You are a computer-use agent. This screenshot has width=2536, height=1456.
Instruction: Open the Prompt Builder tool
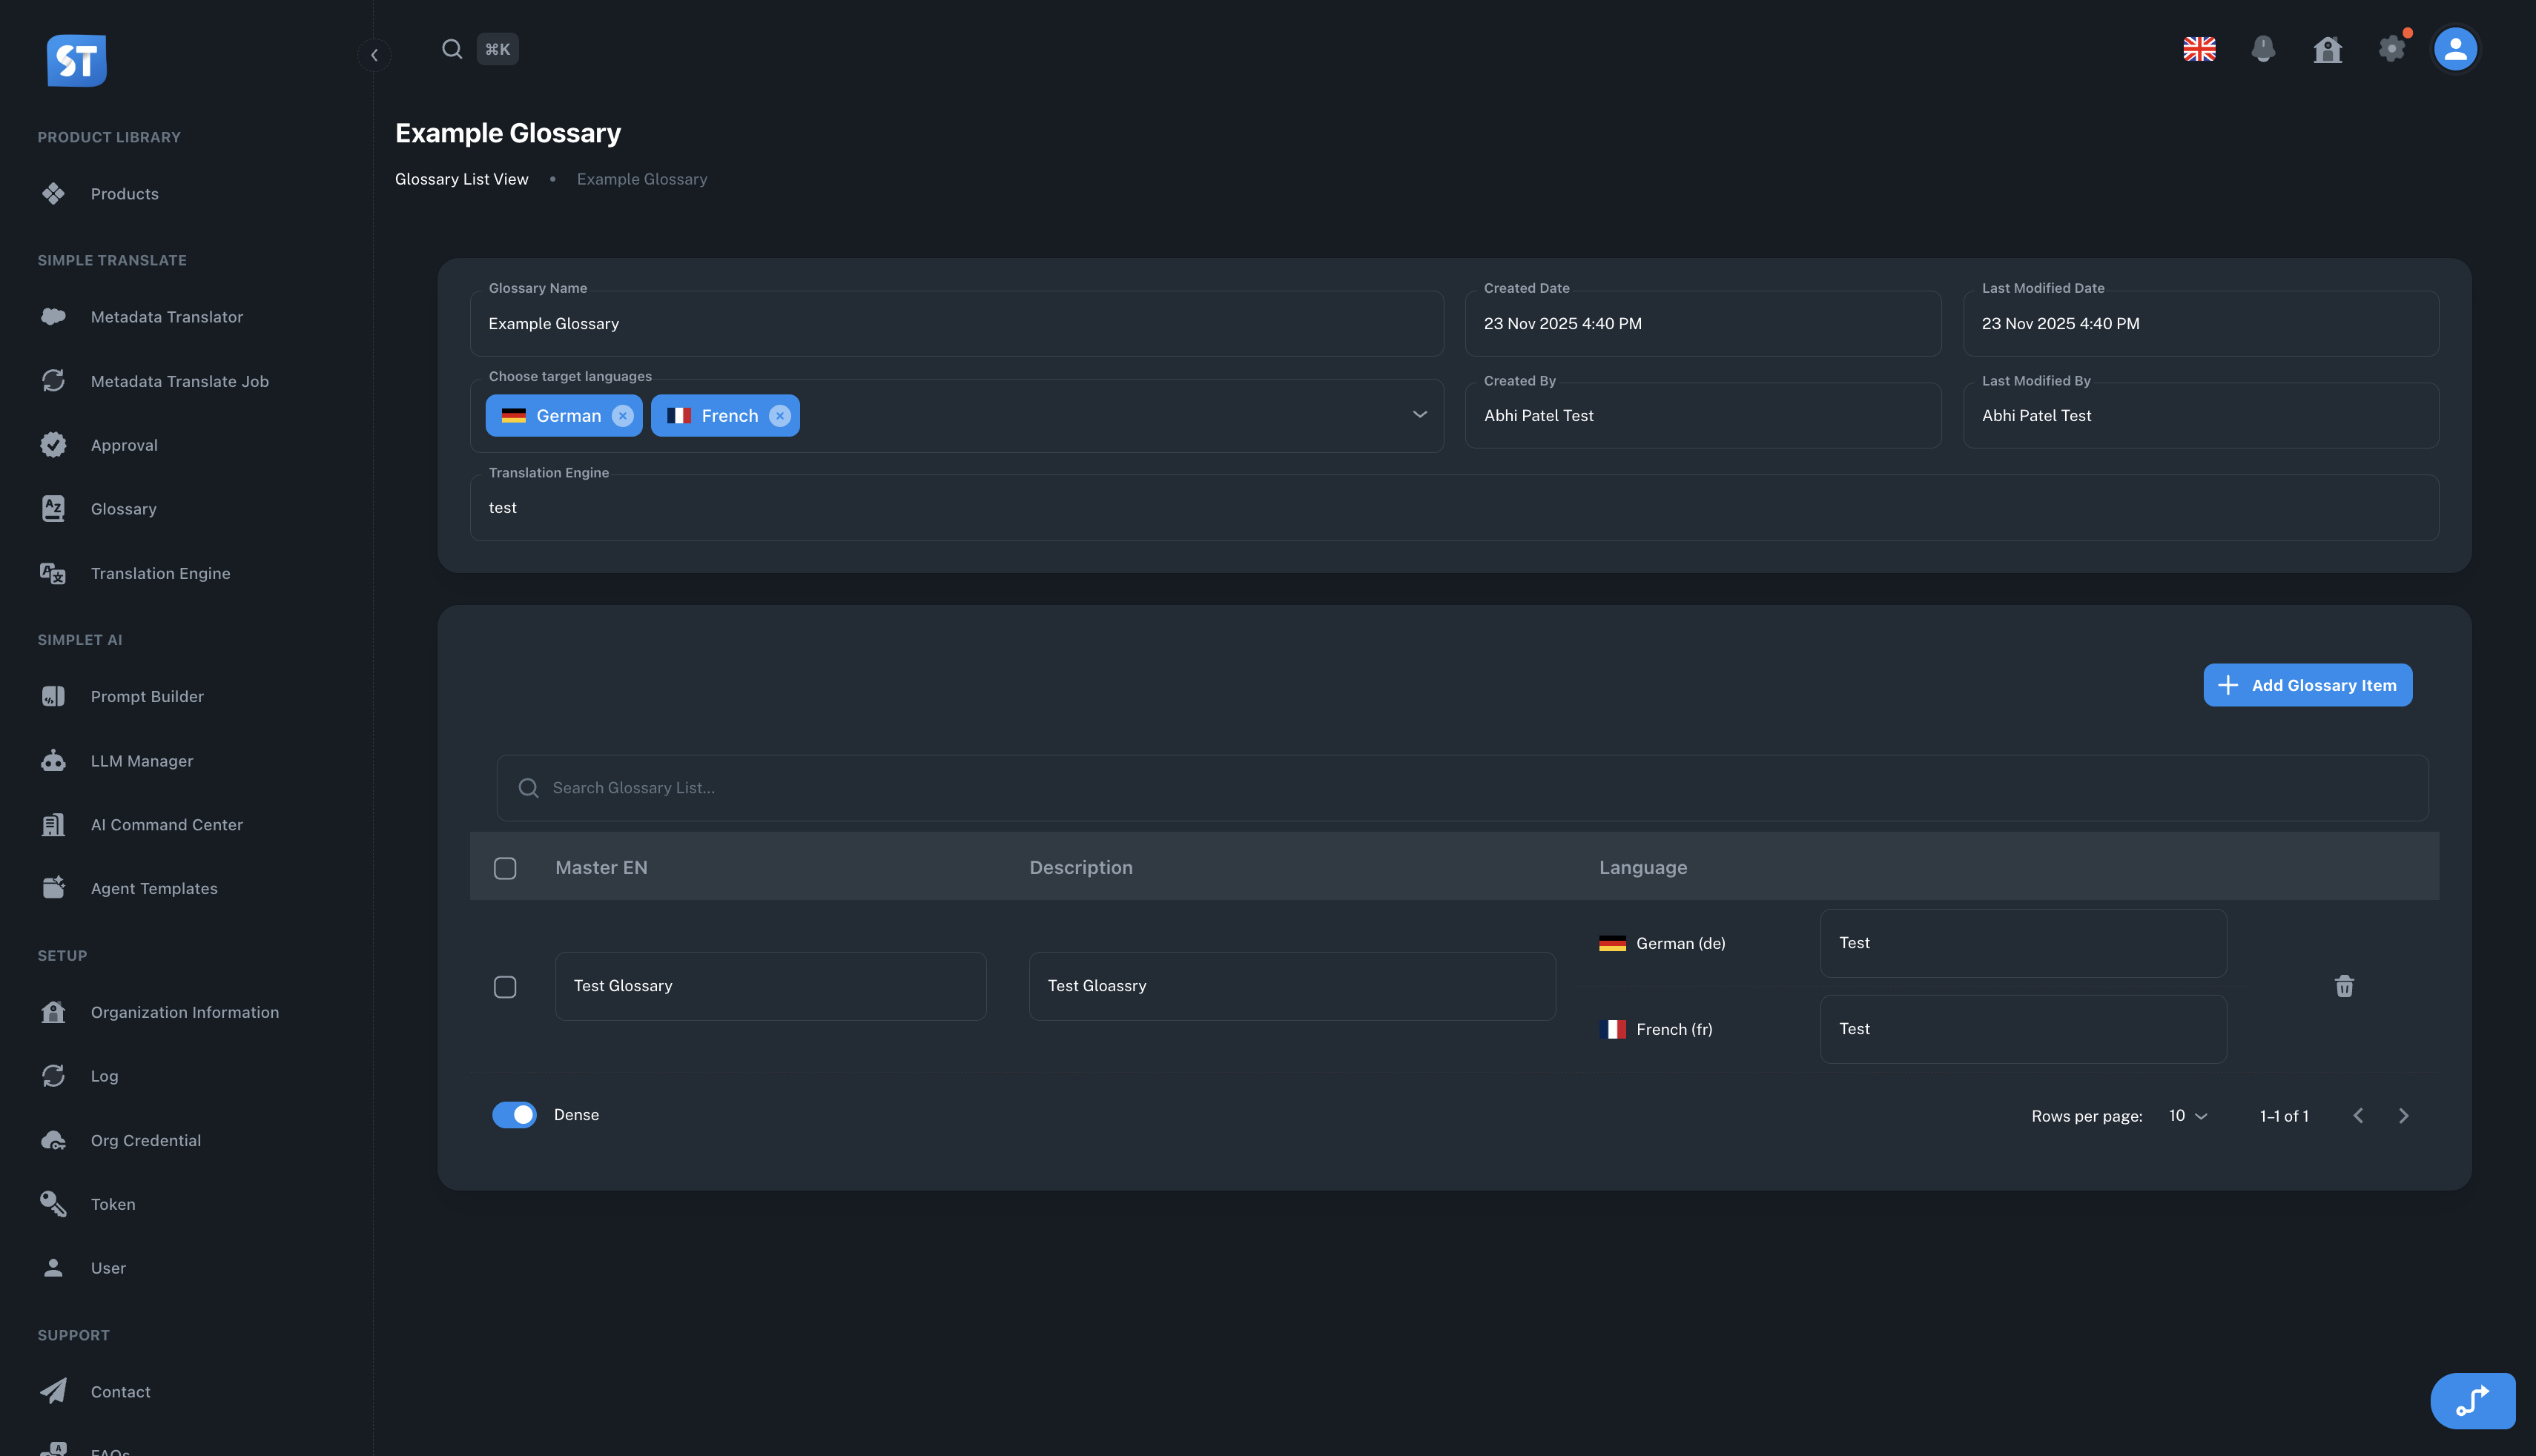tap(146, 696)
